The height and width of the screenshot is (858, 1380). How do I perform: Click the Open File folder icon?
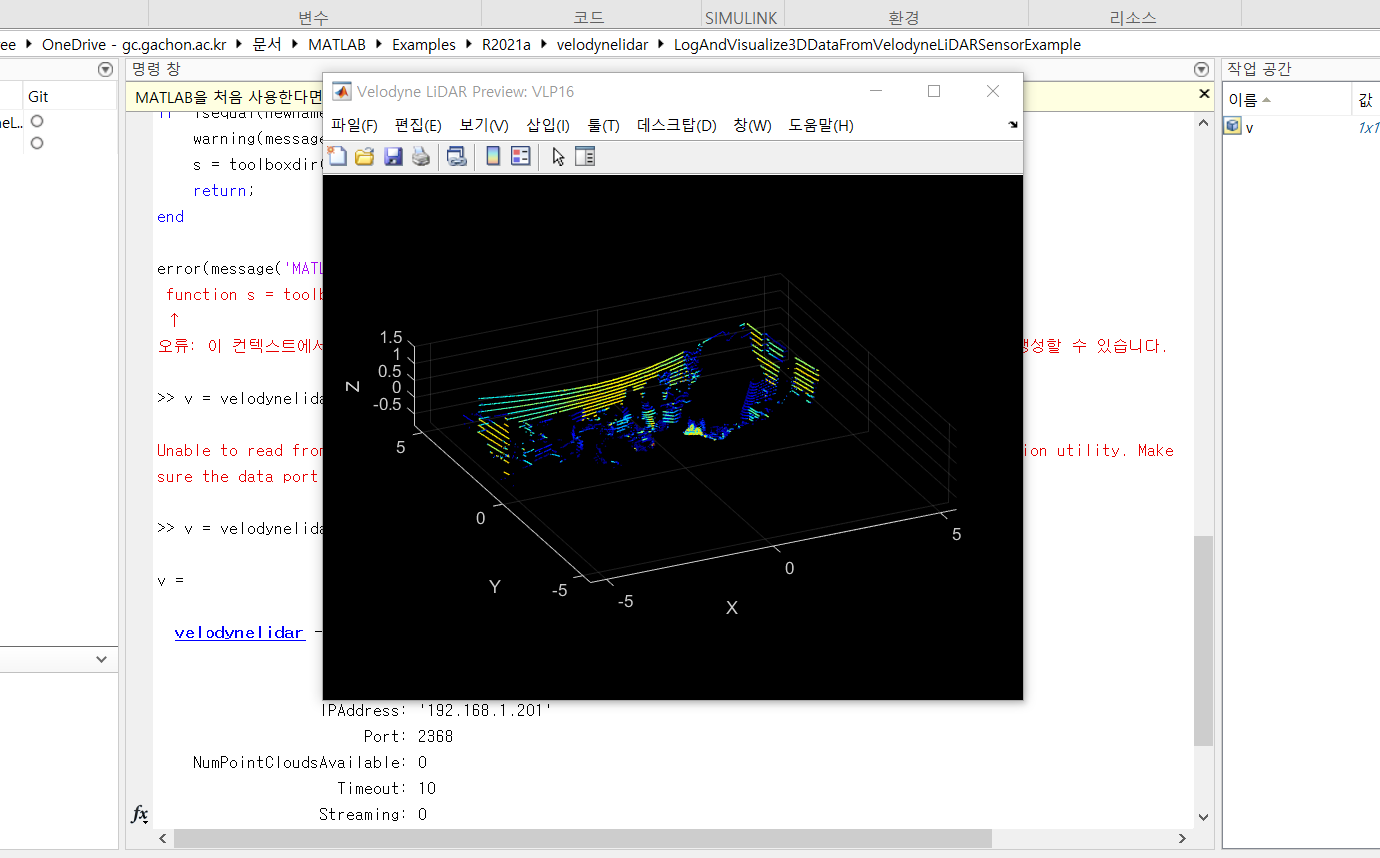(365, 156)
